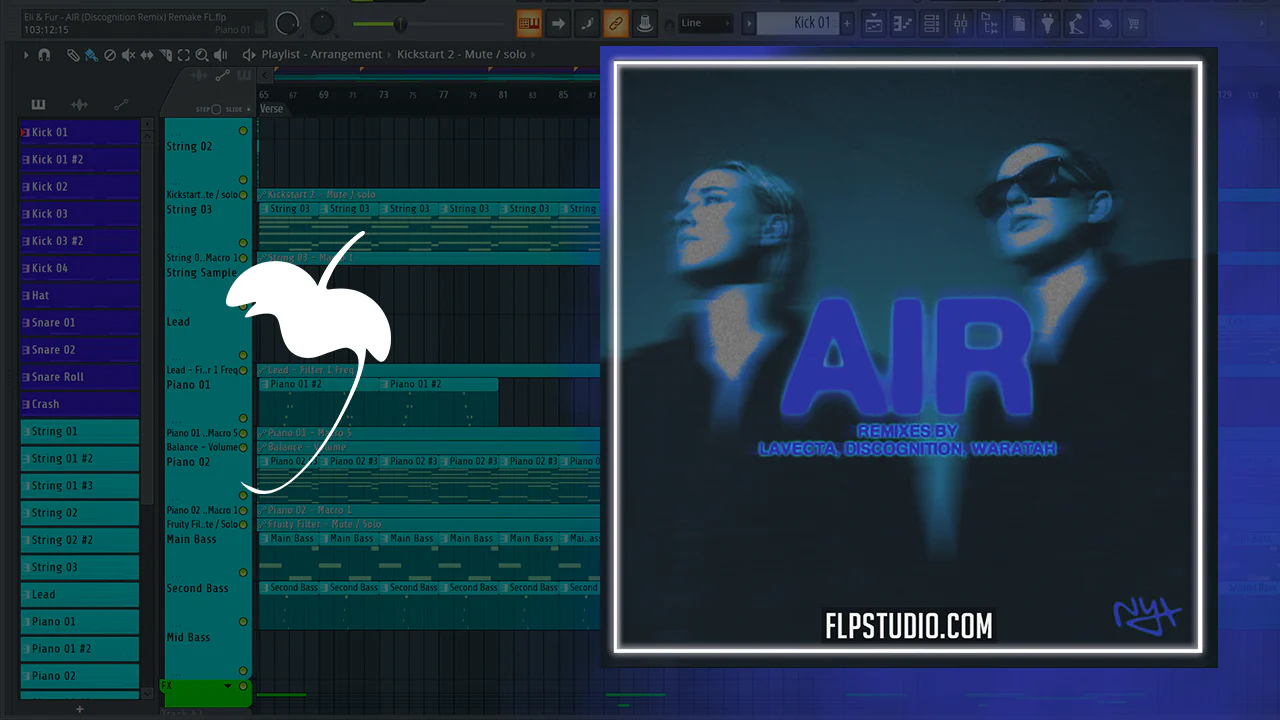The height and width of the screenshot is (720, 1280).
Task: Toggle the FX track mute switch
Action: (x=243, y=686)
